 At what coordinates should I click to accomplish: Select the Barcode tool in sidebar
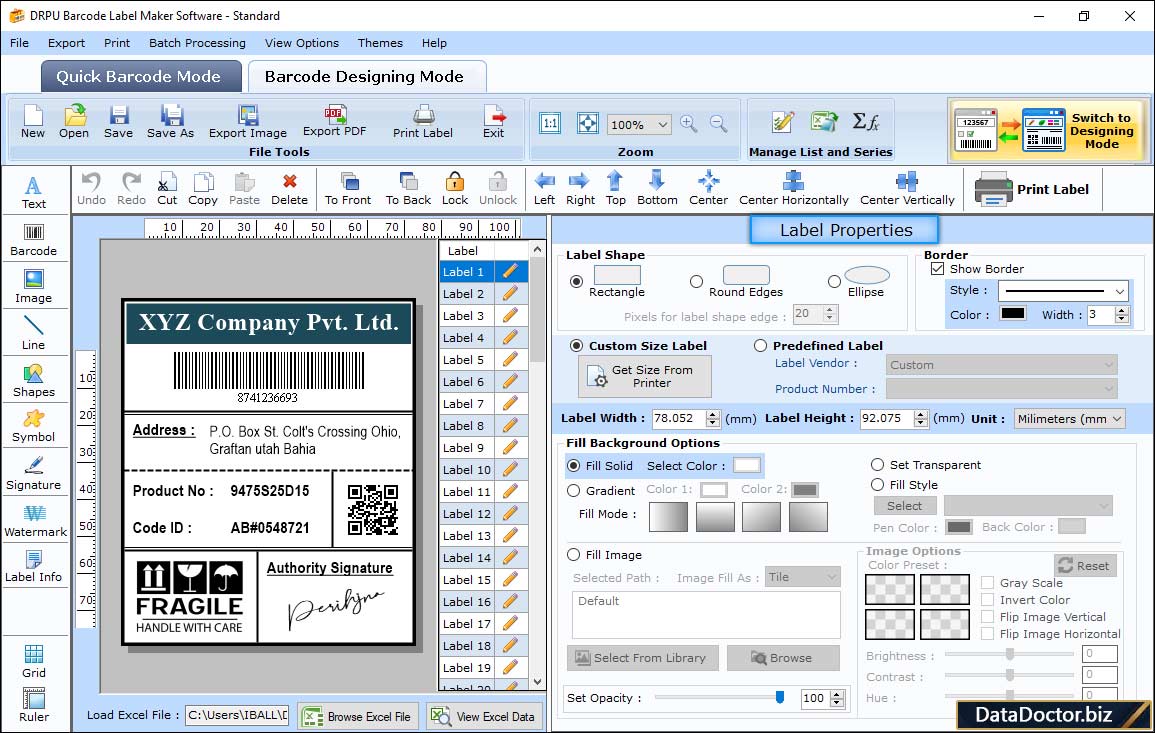34,240
